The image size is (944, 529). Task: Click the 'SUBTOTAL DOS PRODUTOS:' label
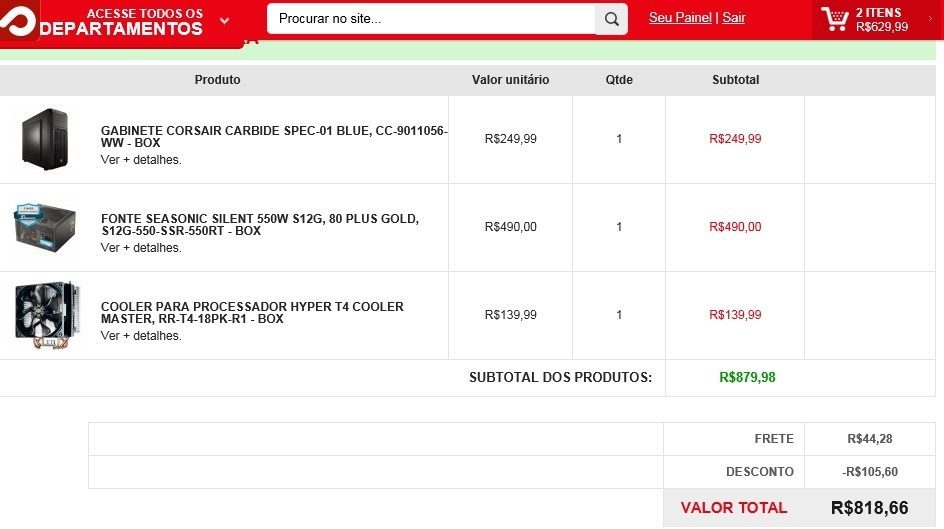(560, 377)
